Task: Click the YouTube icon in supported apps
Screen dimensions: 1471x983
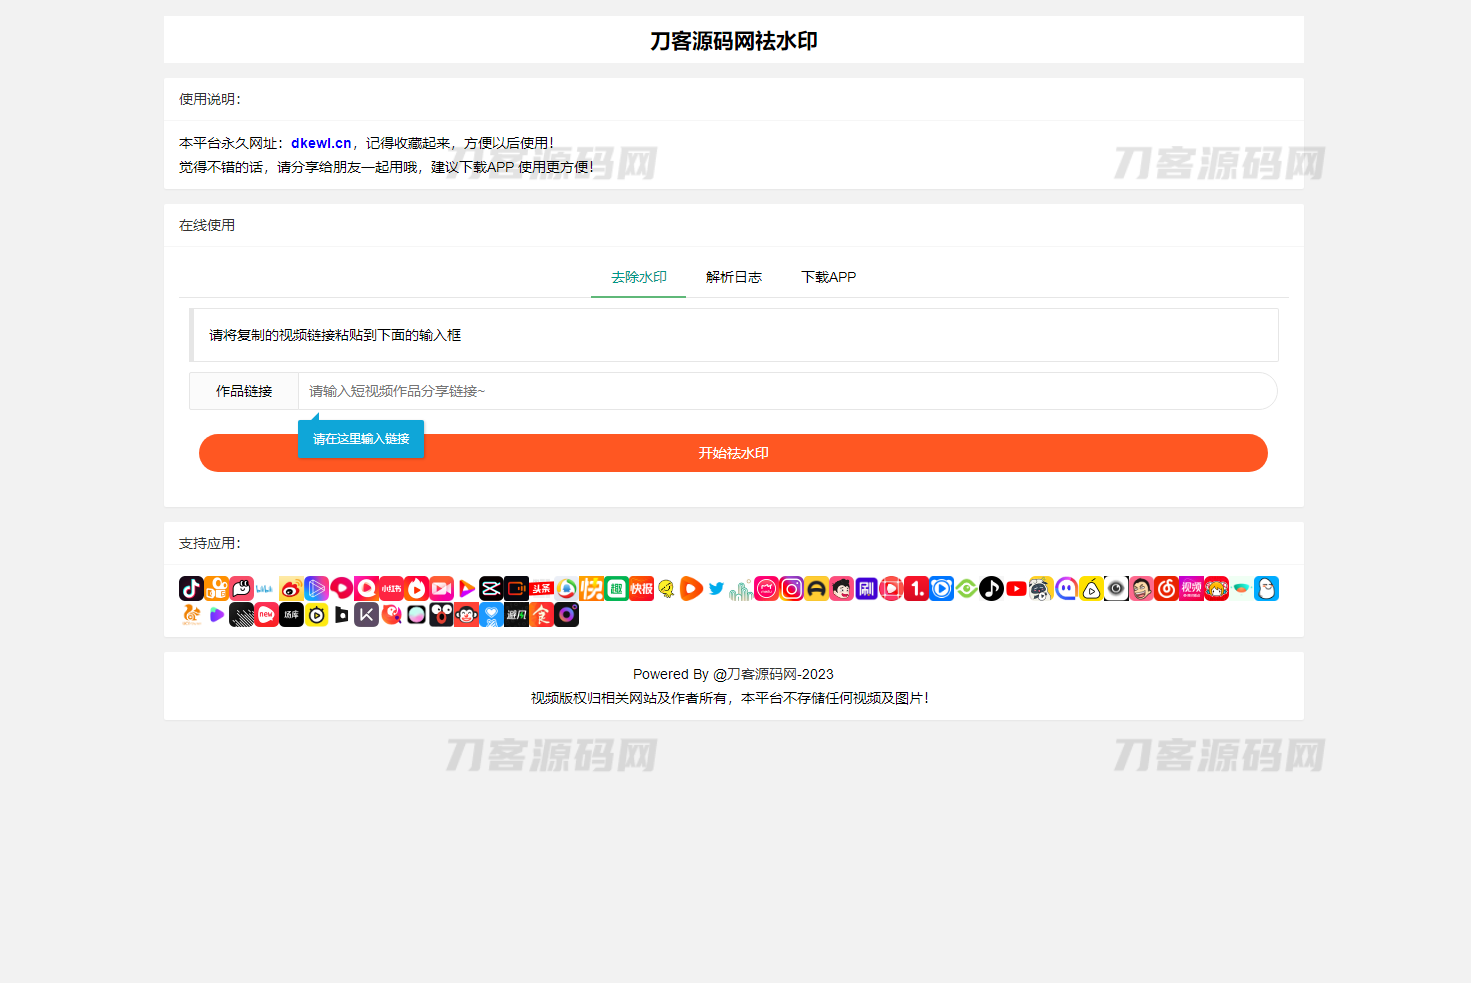Action: coord(1016,589)
